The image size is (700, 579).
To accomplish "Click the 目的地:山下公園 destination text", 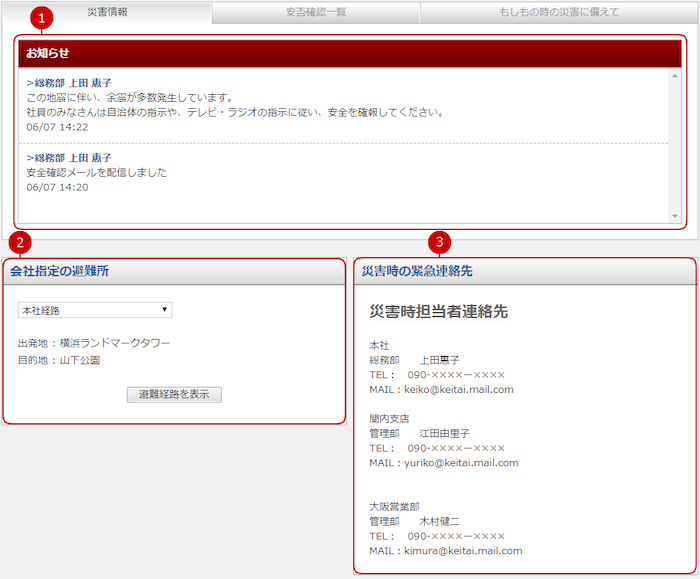I will click(59, 360).
